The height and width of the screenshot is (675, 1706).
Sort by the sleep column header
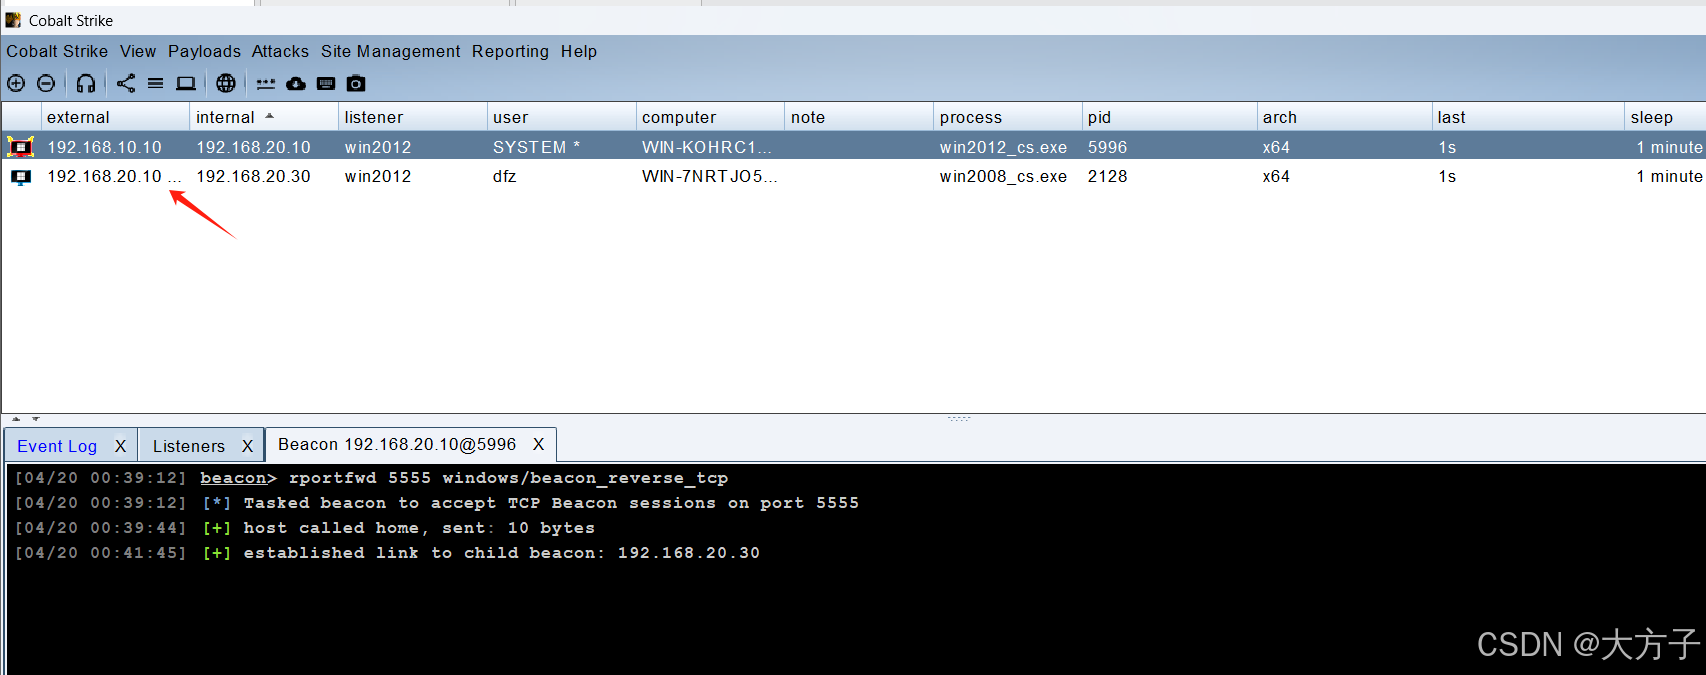(x=1665, y=117)
